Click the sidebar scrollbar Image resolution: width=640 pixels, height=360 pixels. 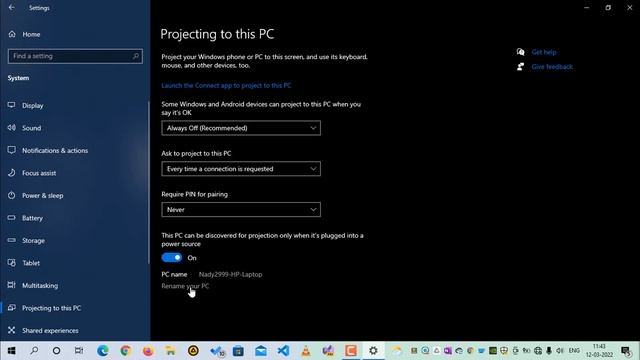pos(149,182)
